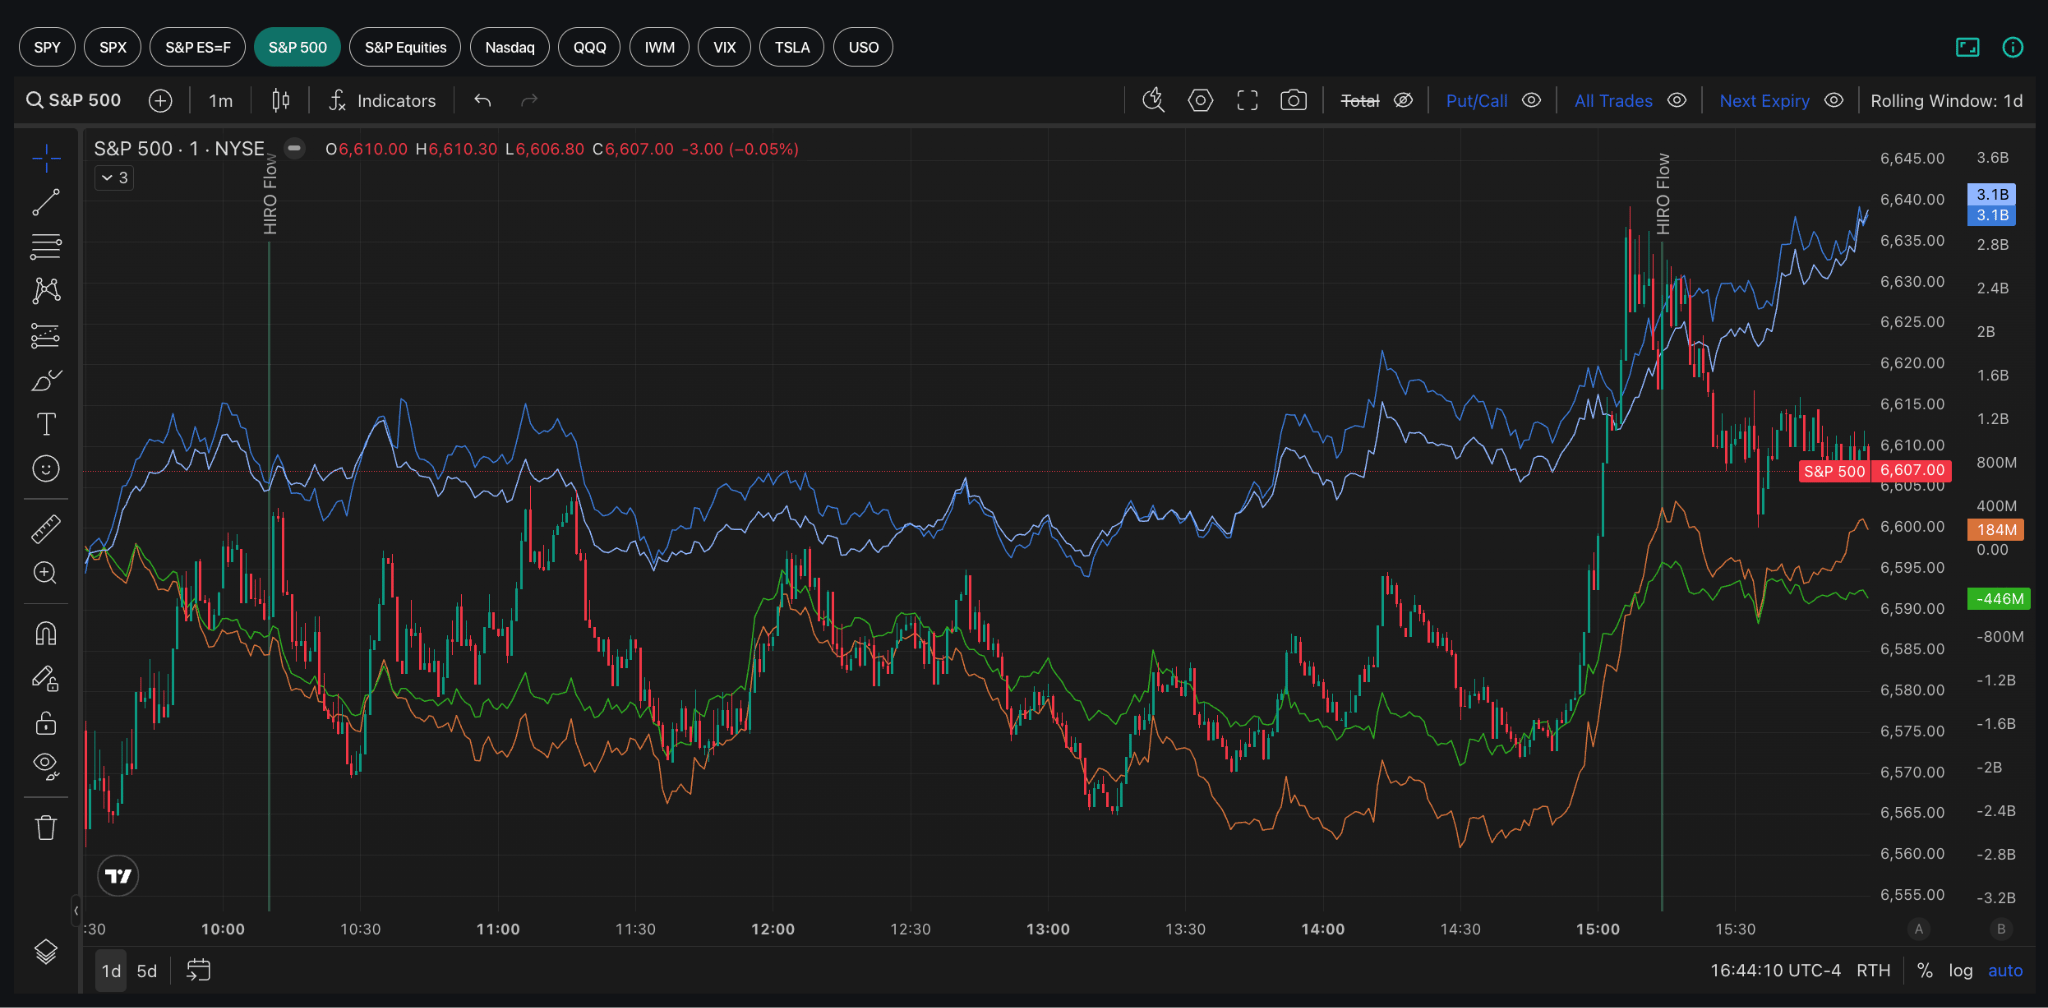Open the 1m interval dropdown

tap(220, 101)
